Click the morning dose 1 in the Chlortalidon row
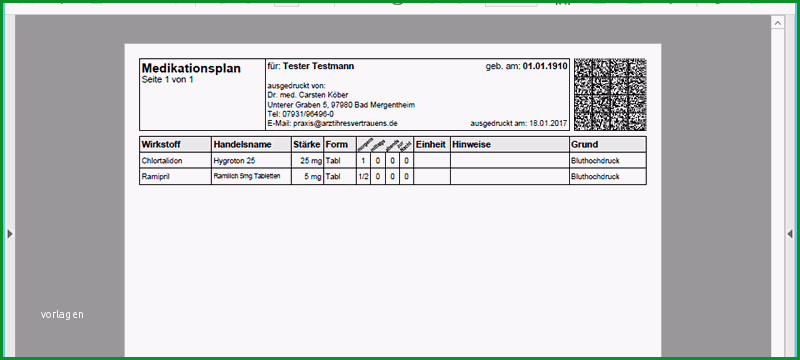 (x=363, y=161)
